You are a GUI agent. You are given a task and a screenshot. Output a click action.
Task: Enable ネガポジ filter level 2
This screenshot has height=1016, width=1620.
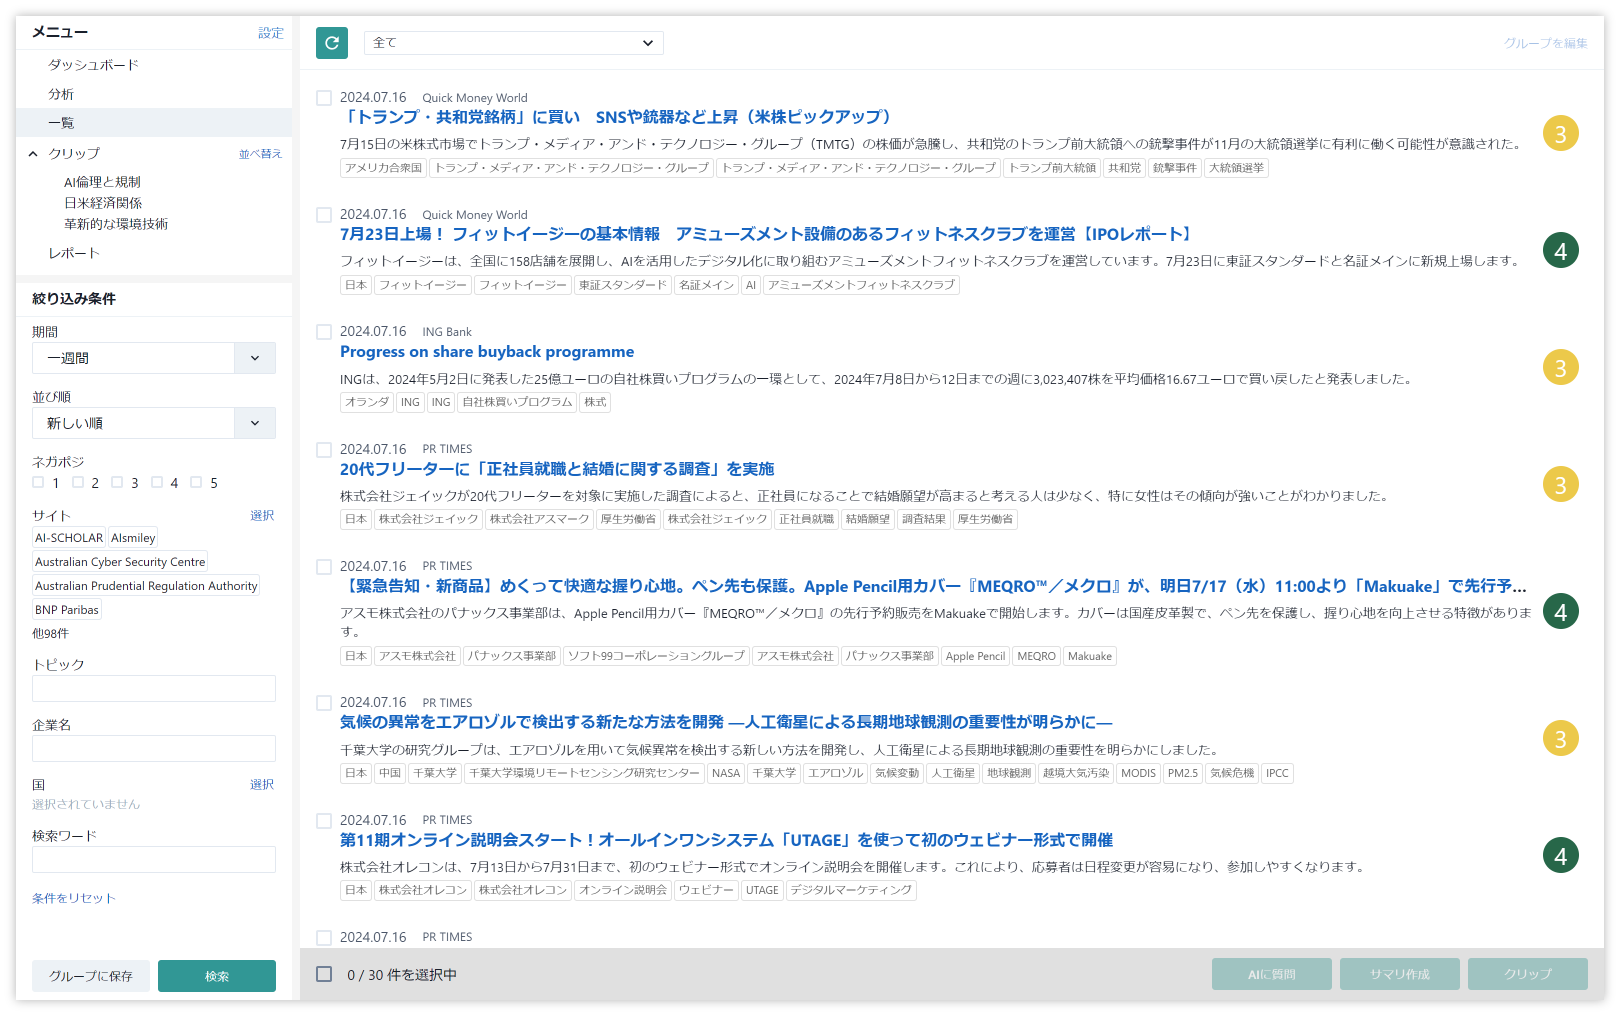78,482
